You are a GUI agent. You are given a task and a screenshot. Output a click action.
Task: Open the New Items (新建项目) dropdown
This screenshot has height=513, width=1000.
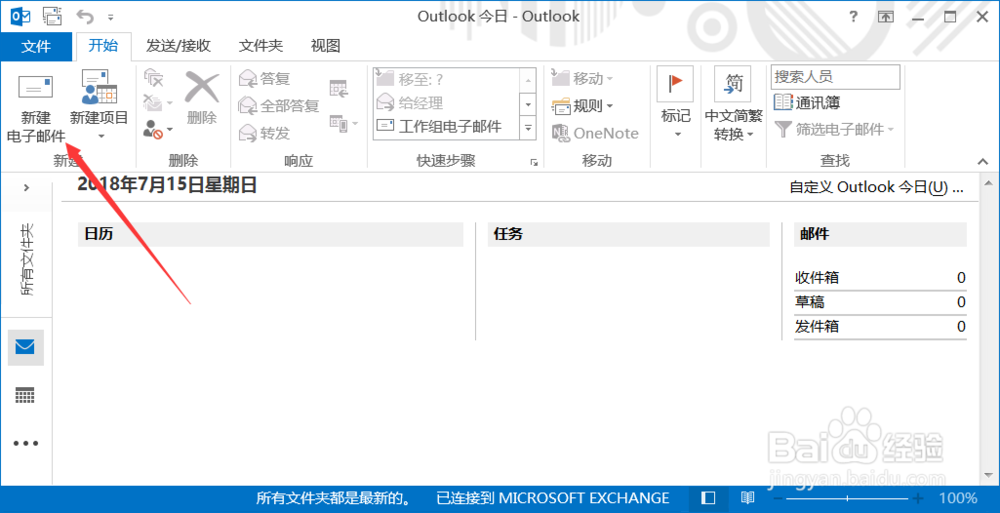(x=99, y=107)
